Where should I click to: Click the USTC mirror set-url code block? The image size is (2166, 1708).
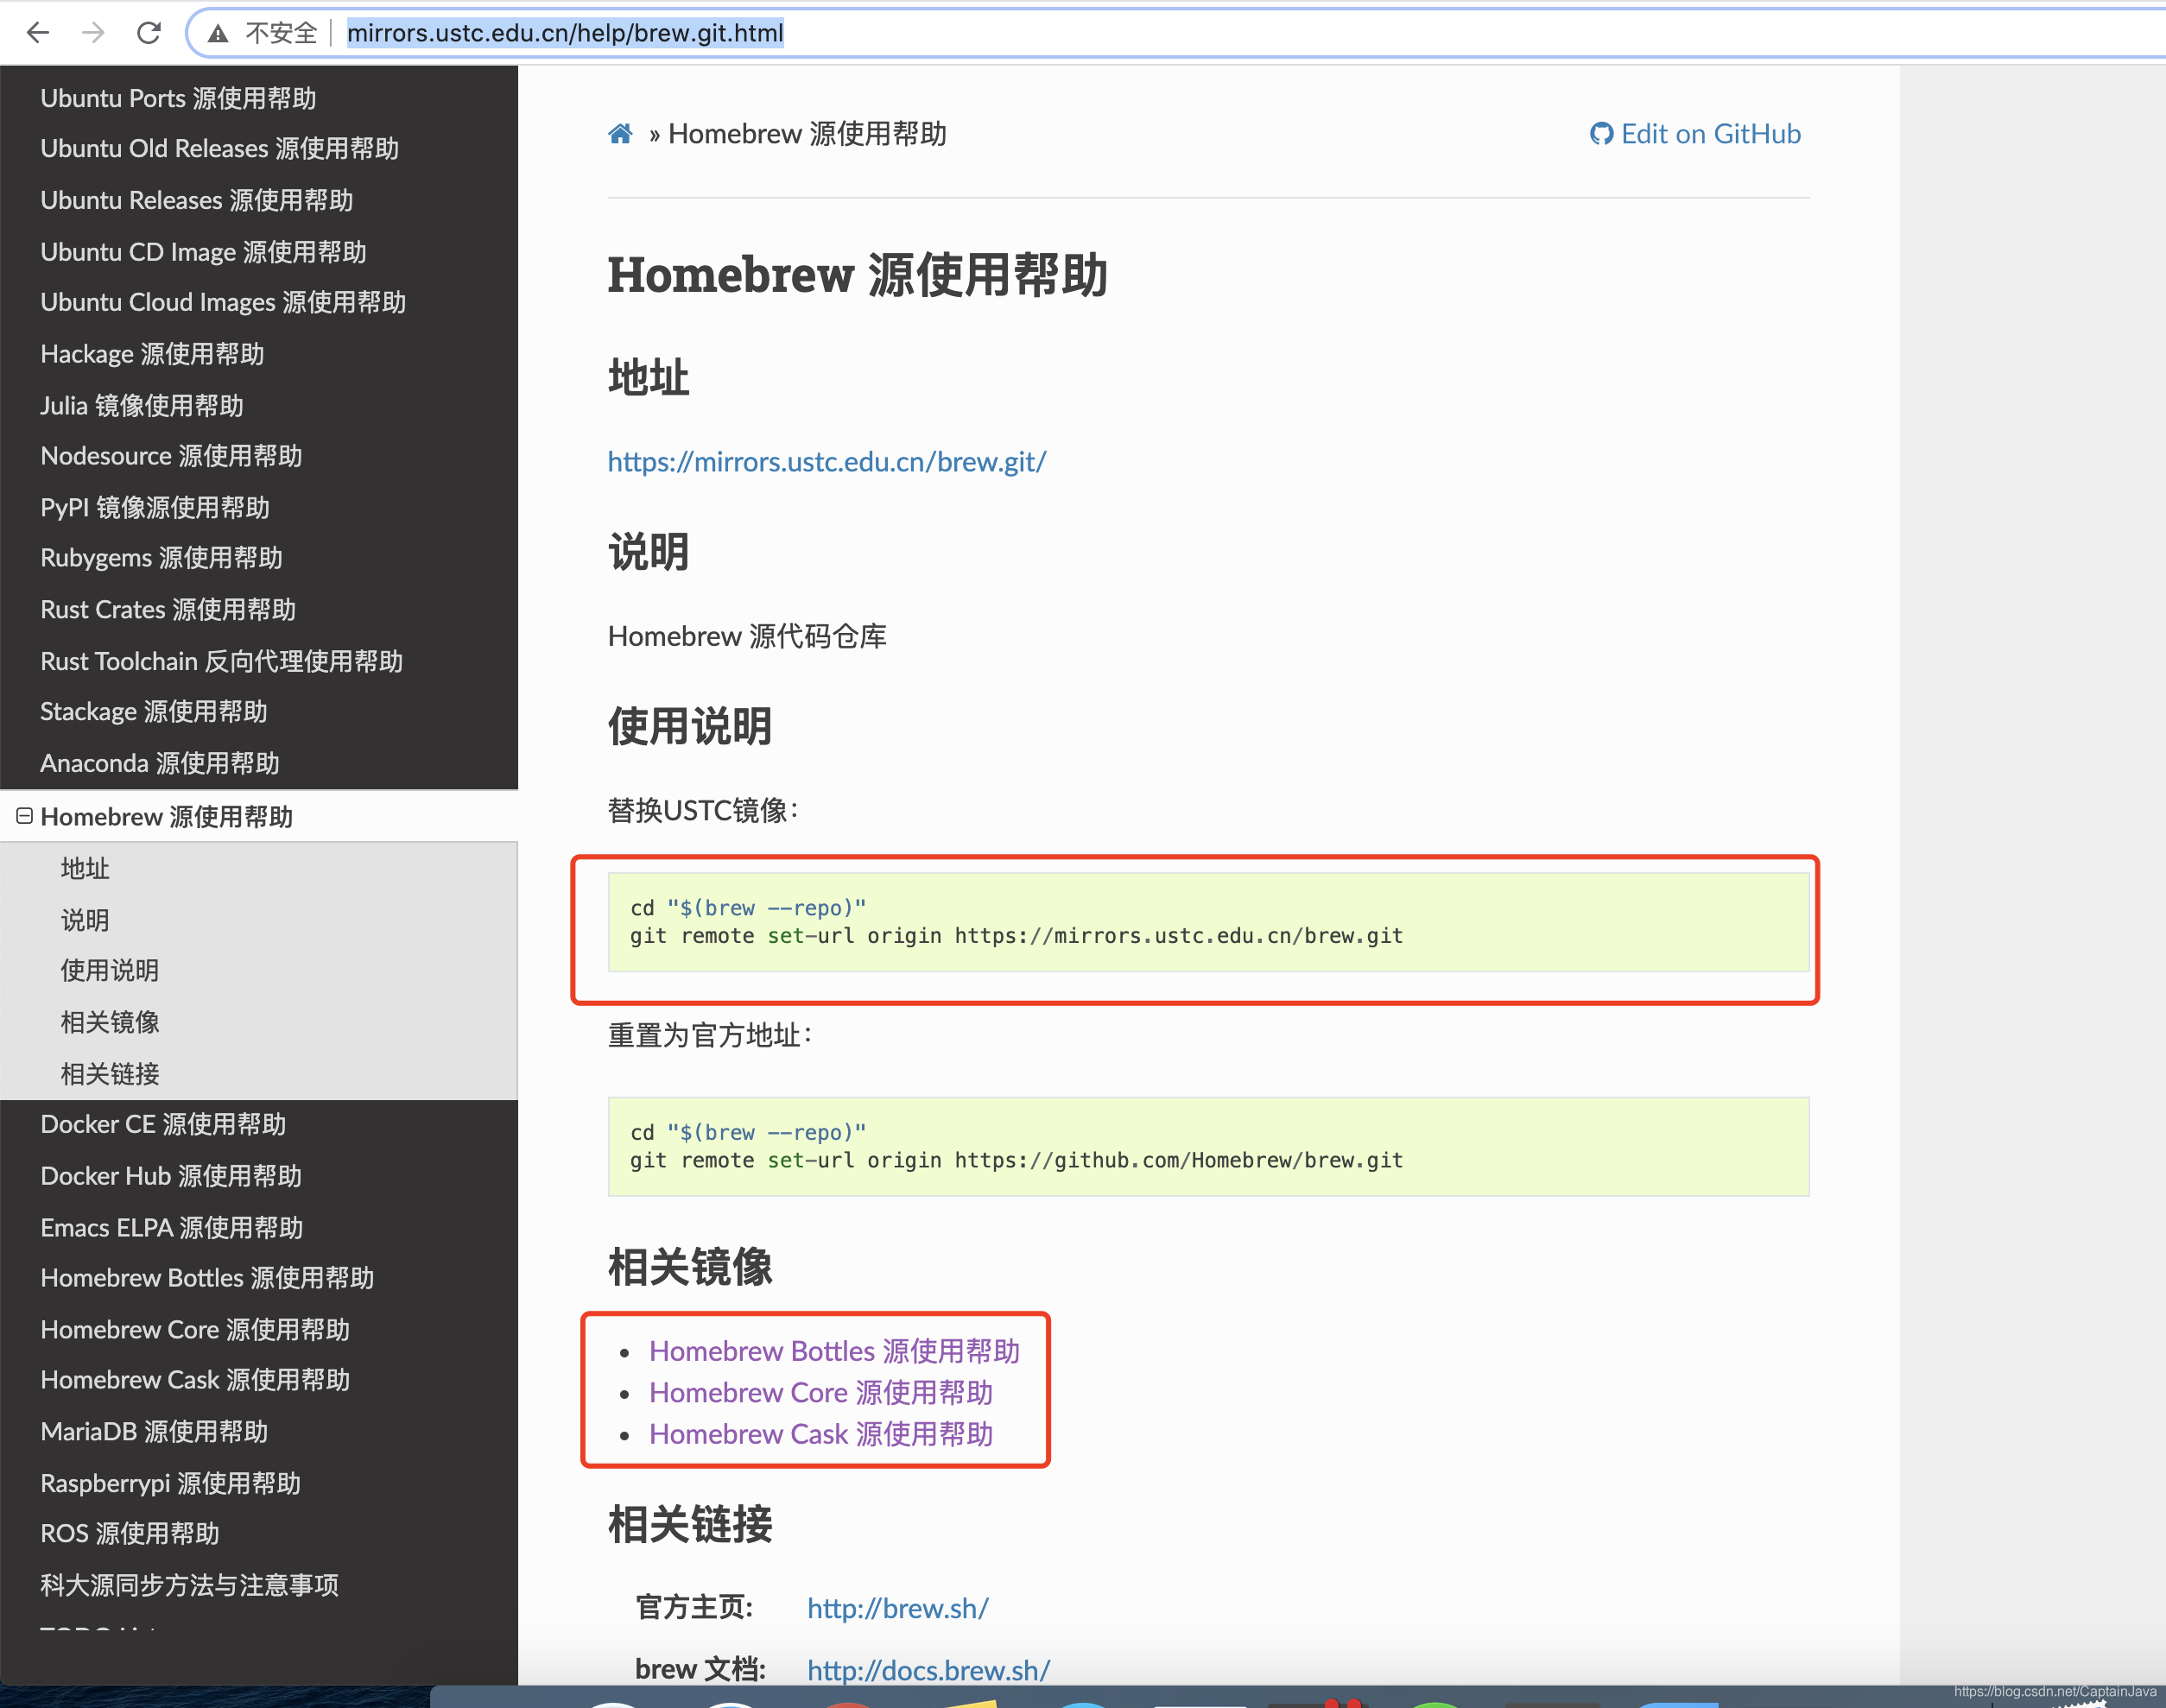coord(1208,922)
